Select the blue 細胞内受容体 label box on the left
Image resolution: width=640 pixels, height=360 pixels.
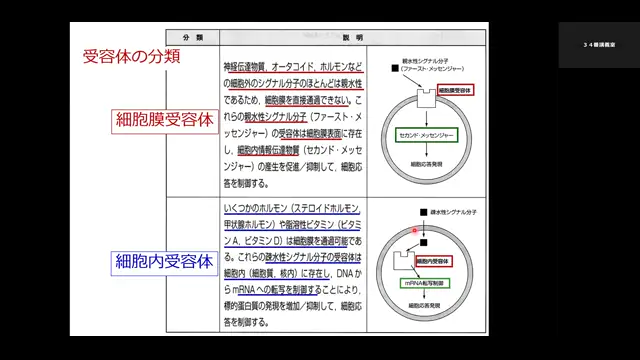click(164, 263)
